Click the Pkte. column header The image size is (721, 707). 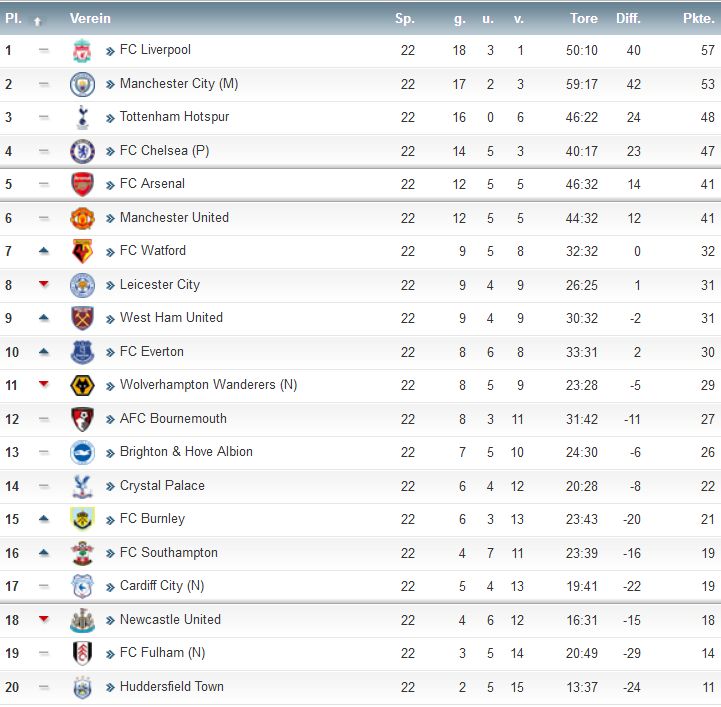[x=698, y=18]
